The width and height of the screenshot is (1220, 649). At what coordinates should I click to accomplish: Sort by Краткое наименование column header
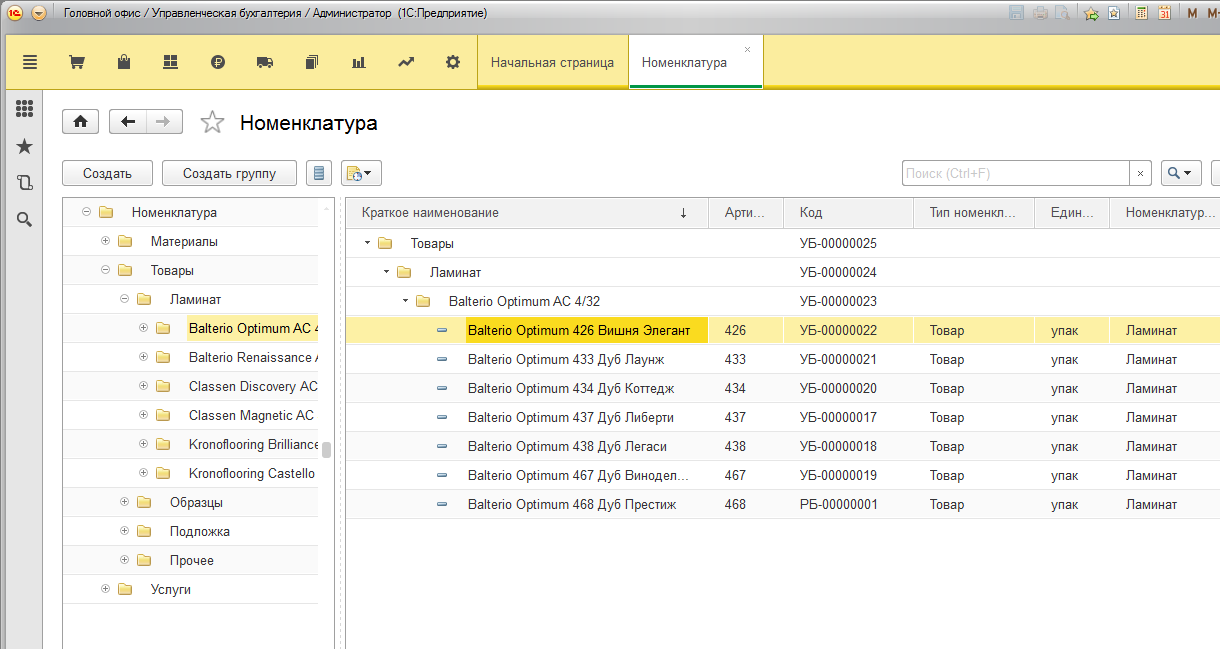pyautogui.click(x=526, y=213)
